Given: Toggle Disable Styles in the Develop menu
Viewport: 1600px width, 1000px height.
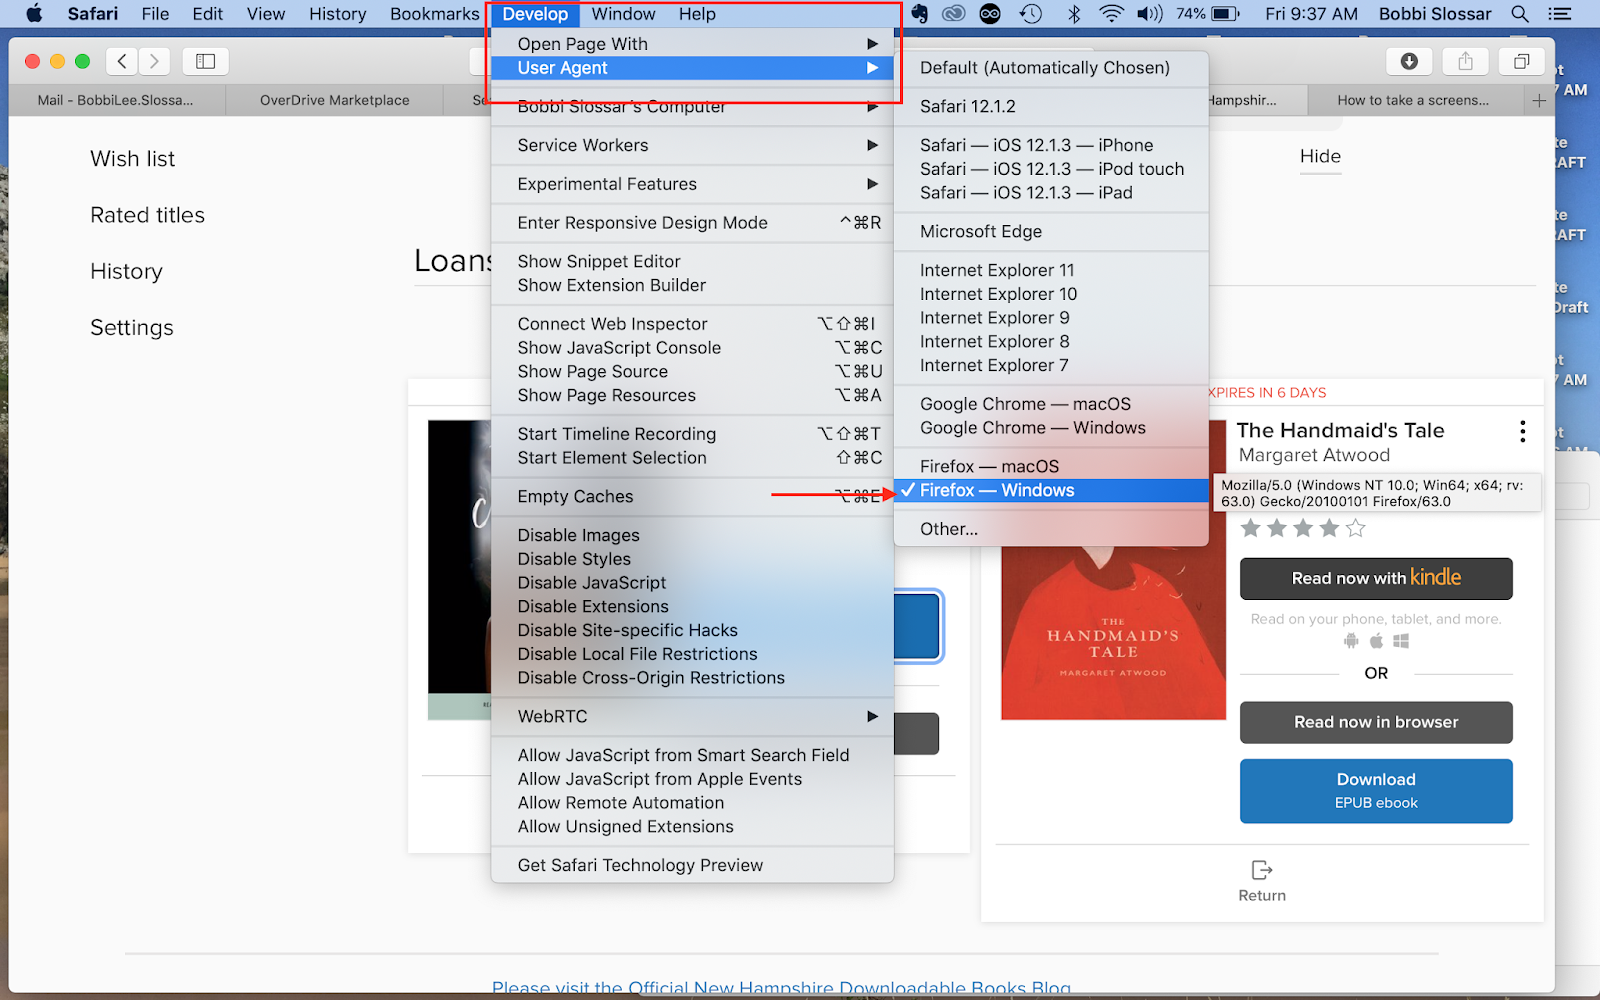Looking at the screenshot, I should pos(692,559).
